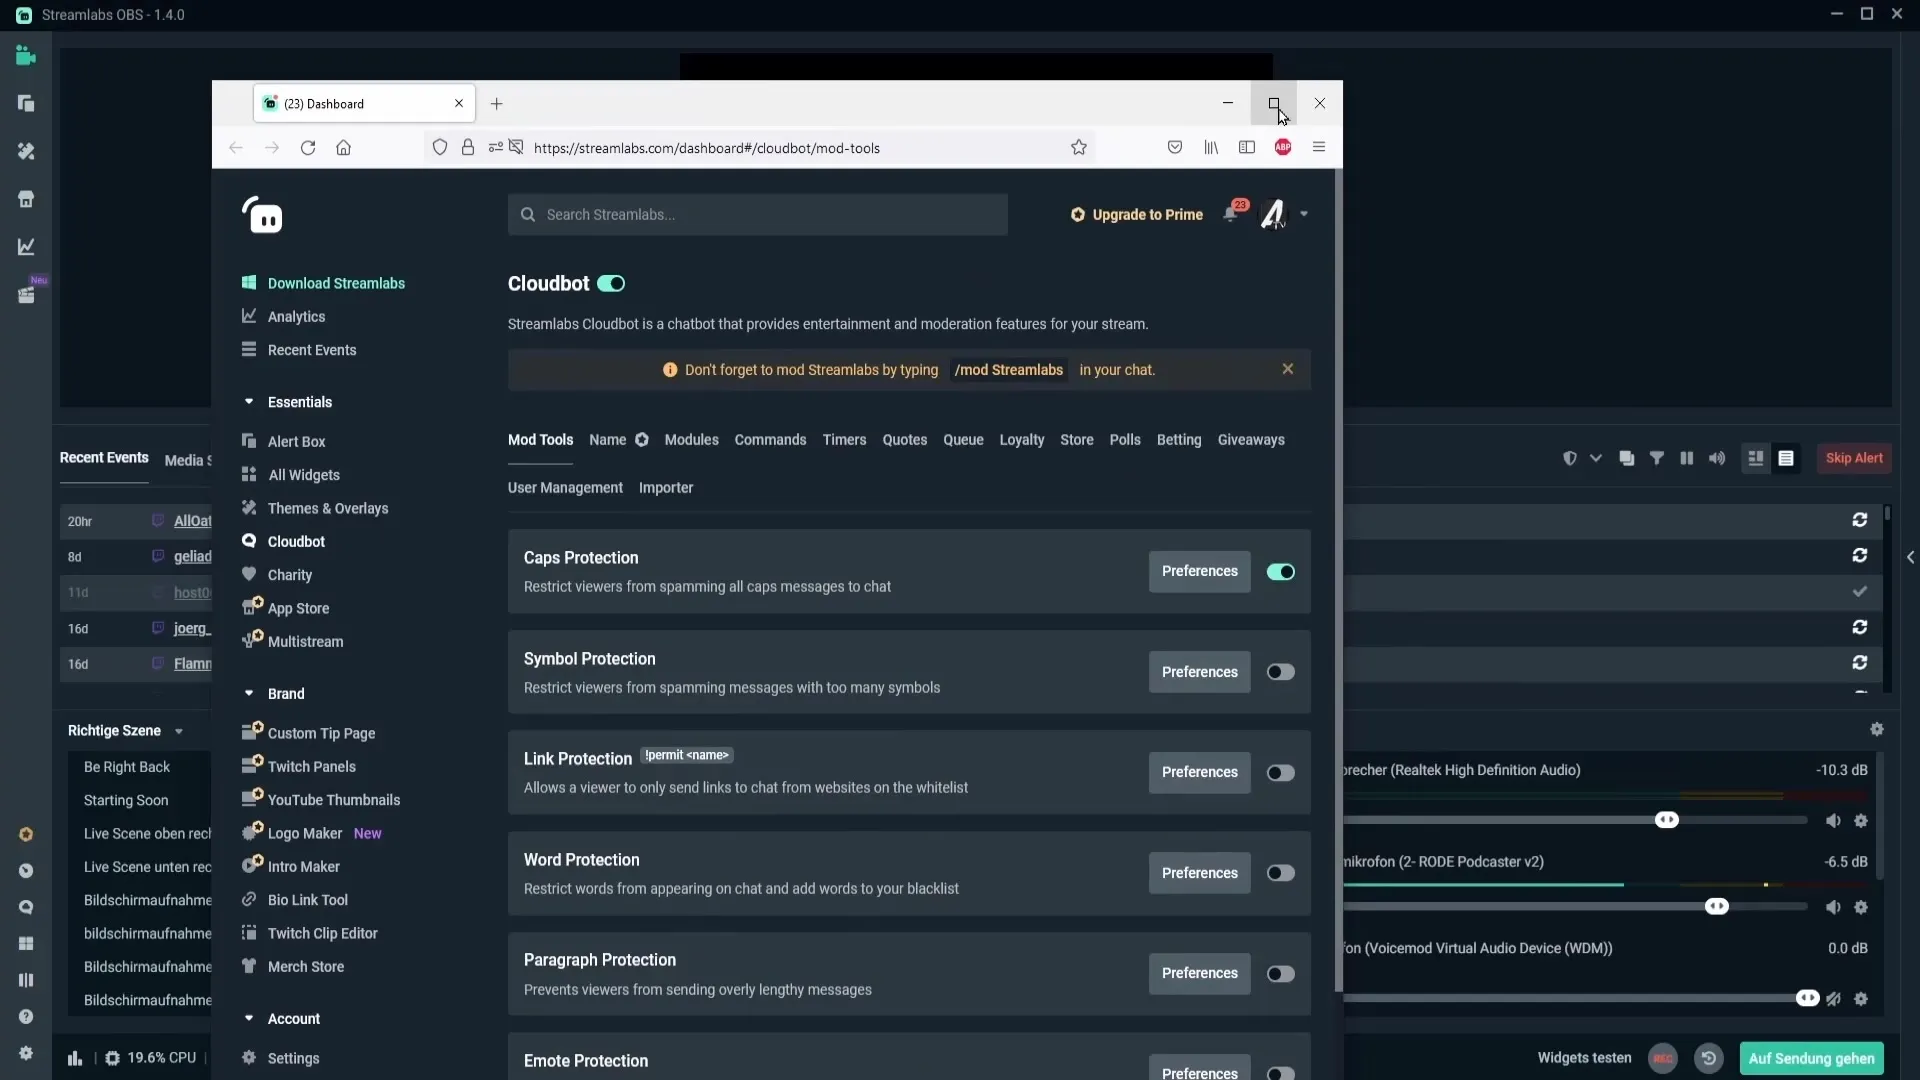
Task: Switch to the detailed events layout view
Action: [x=1755, y=458]
